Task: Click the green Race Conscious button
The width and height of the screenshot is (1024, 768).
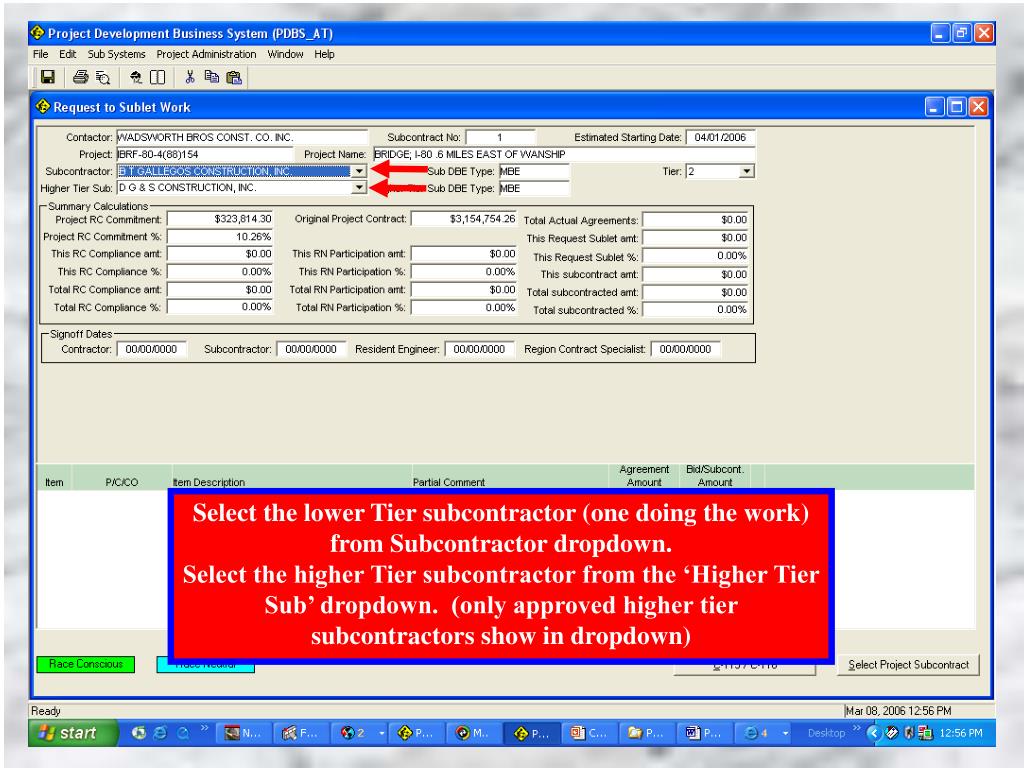Action: [x=86, y=664]
